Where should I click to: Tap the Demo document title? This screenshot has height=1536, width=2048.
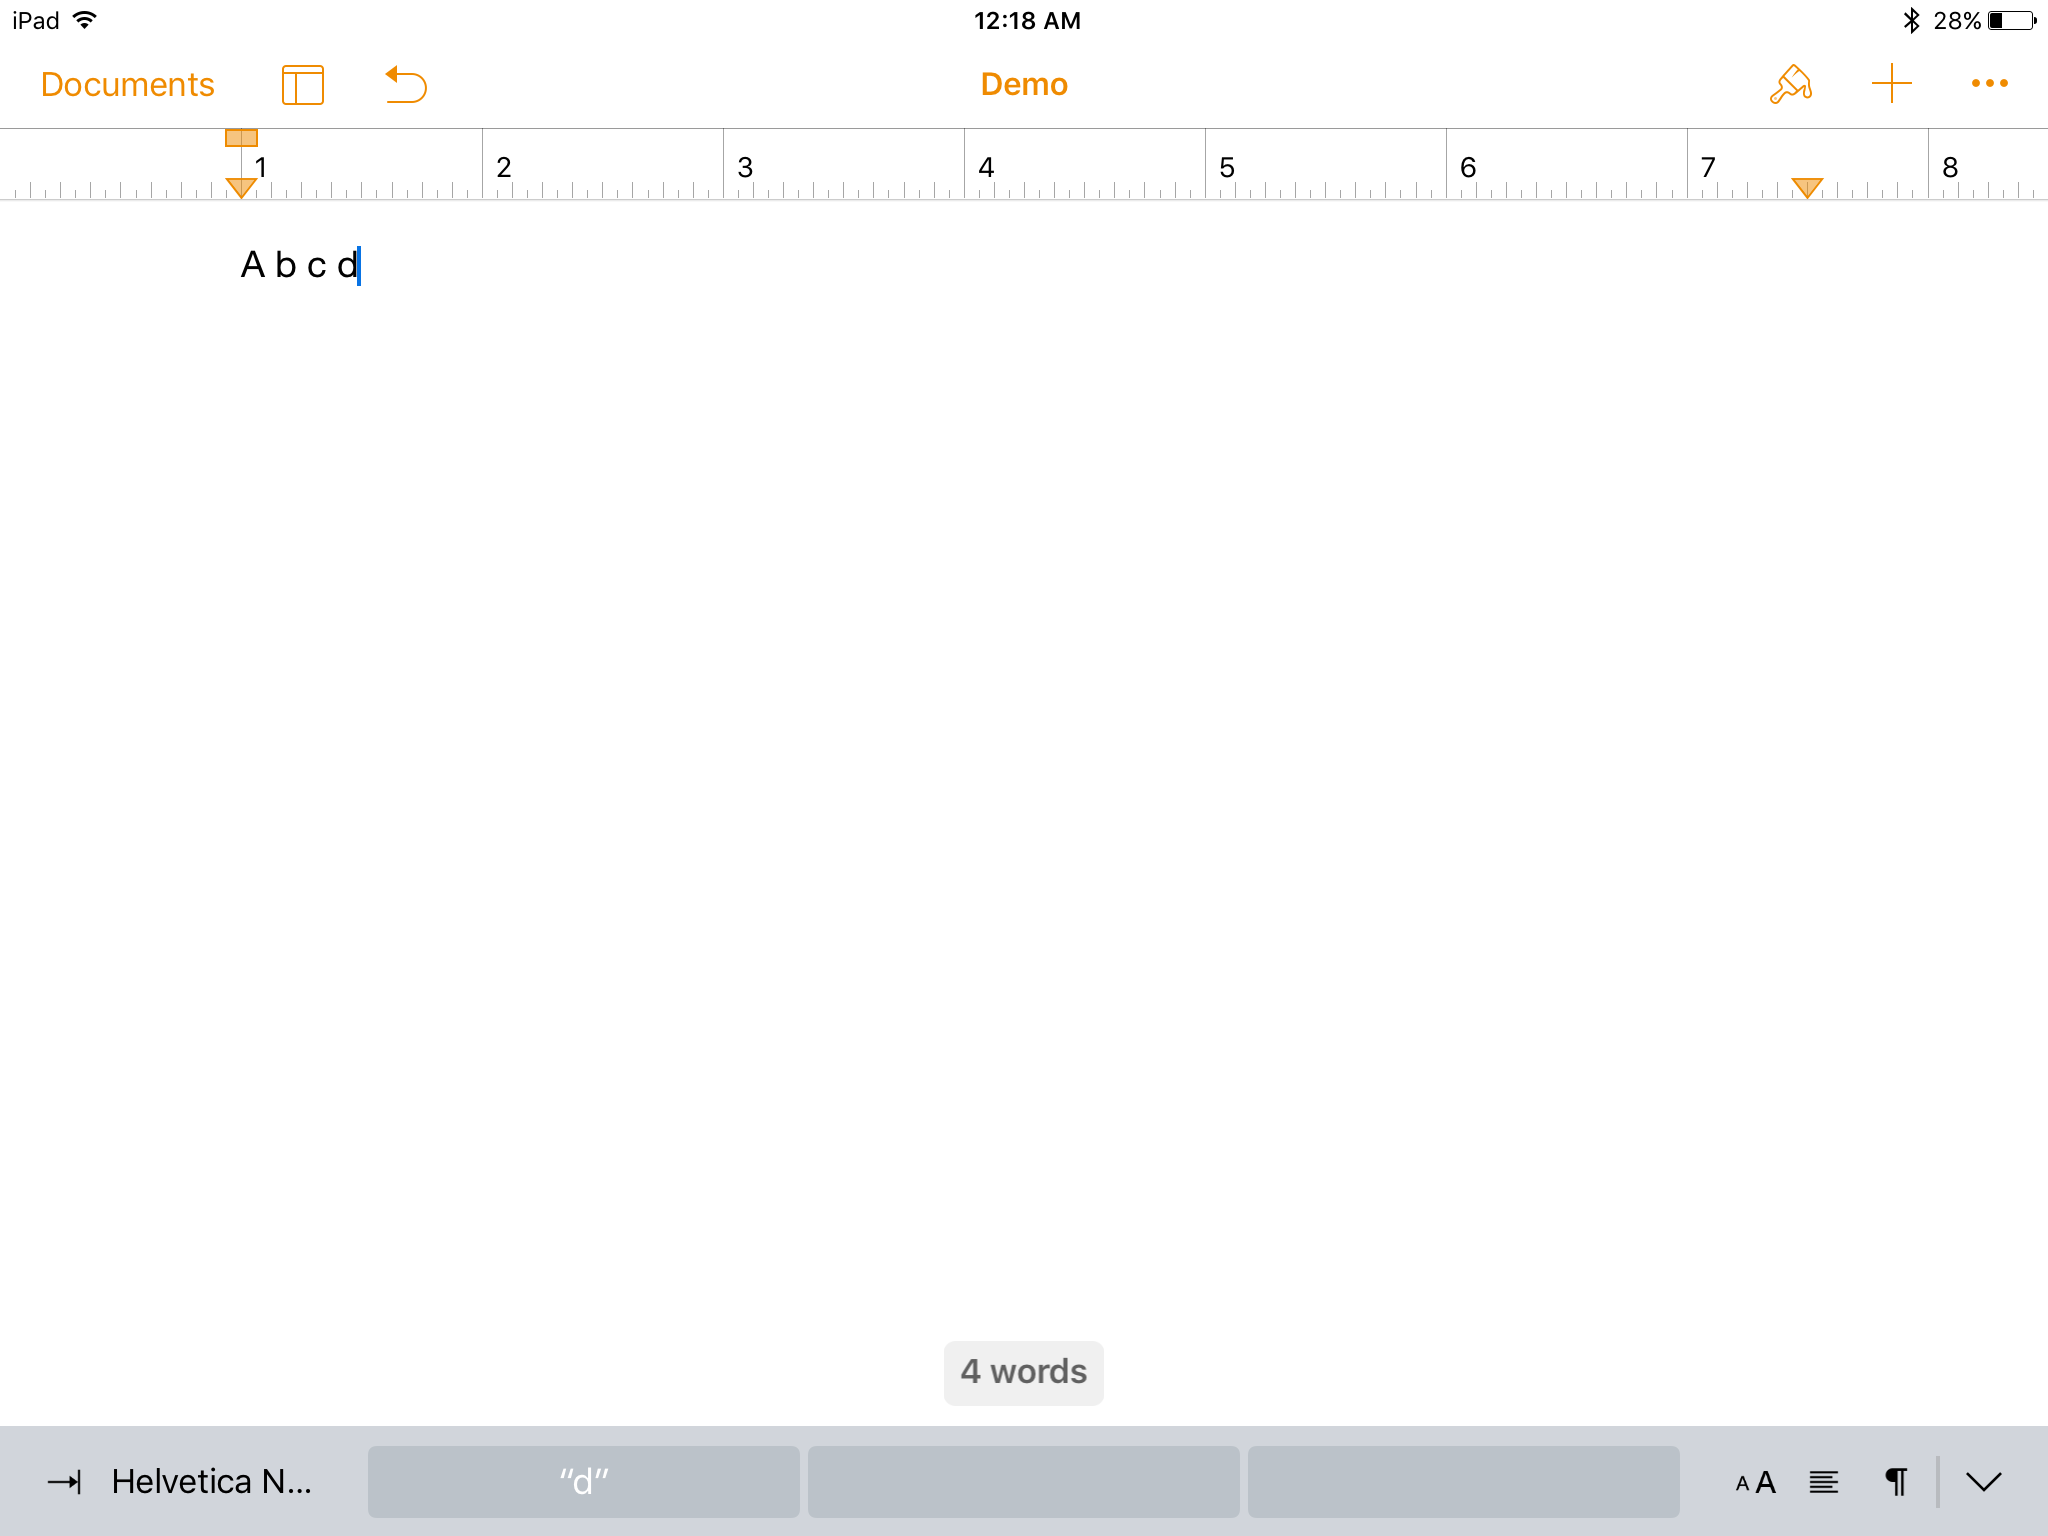click(x=1024, y=85)
